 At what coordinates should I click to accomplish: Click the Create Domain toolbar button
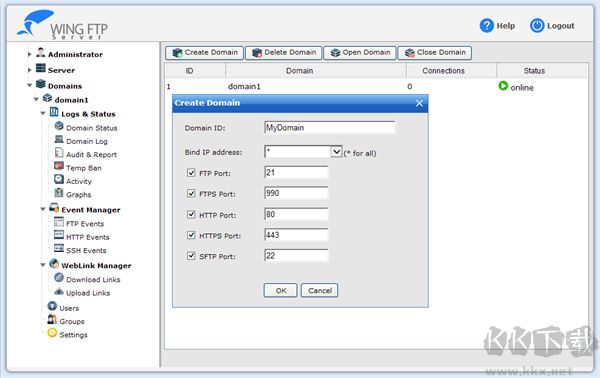205,53
